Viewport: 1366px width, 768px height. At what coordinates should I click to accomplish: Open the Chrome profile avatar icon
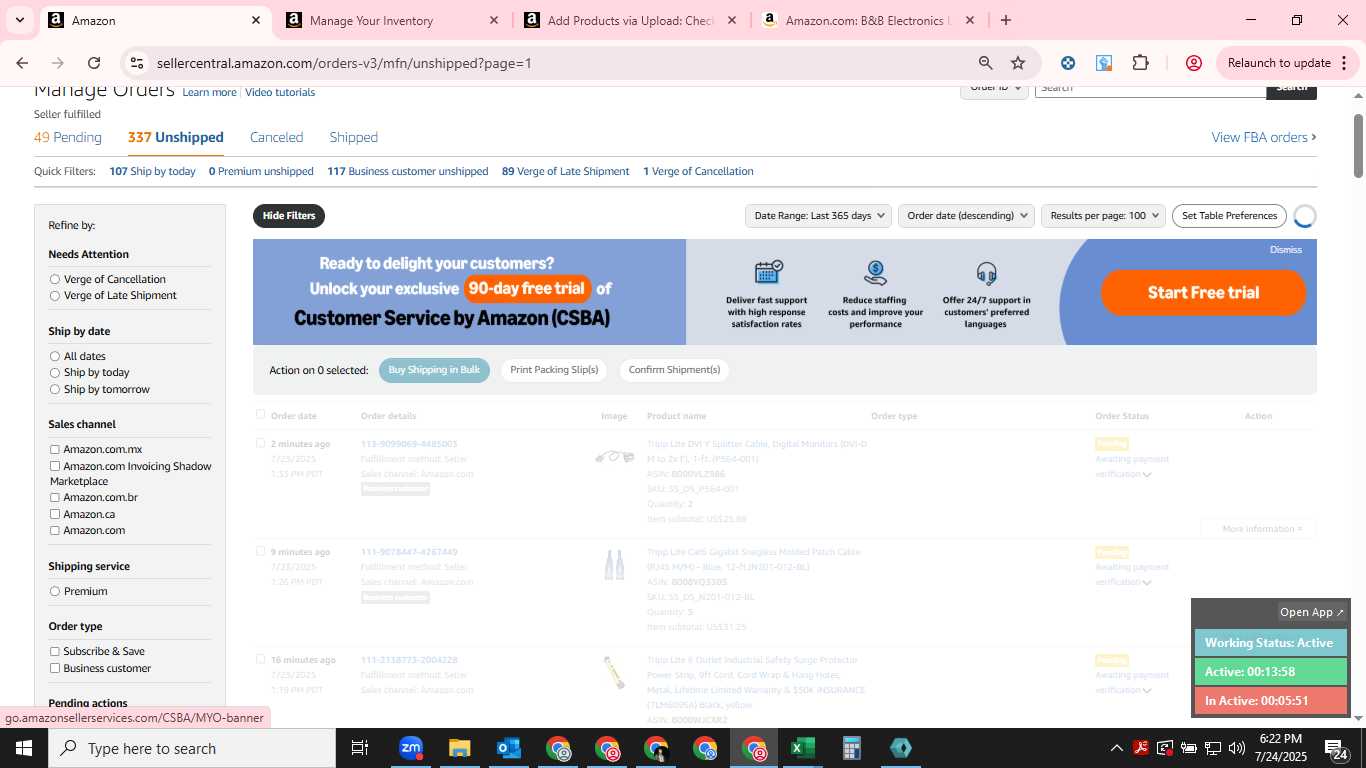[1193, 63]
